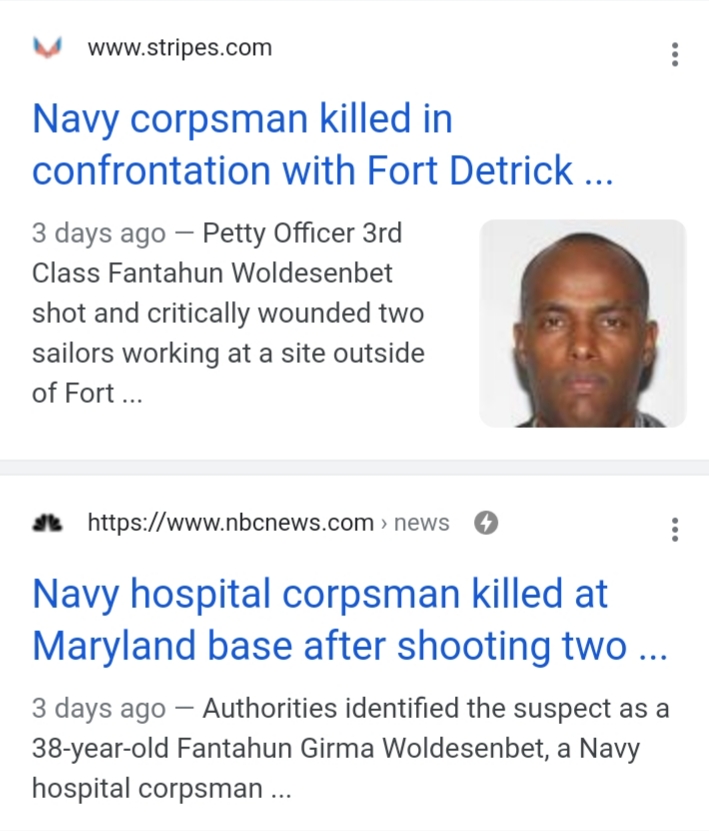
Task: Click the gray divider between the results
Action: [354, 467]
